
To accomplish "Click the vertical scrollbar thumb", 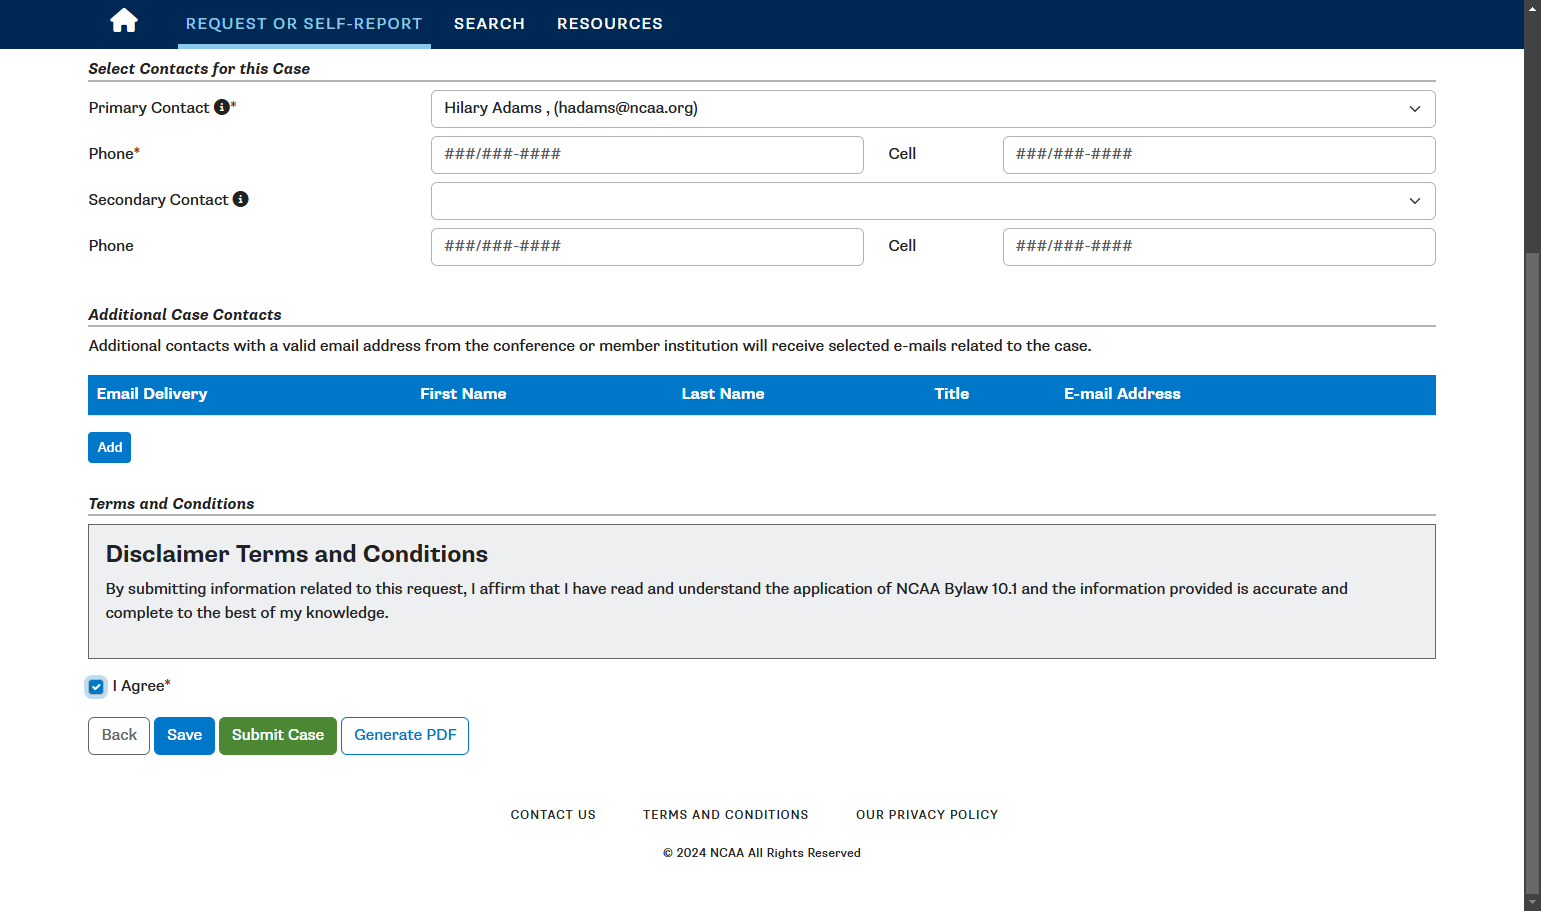I will coord(1532,573).
